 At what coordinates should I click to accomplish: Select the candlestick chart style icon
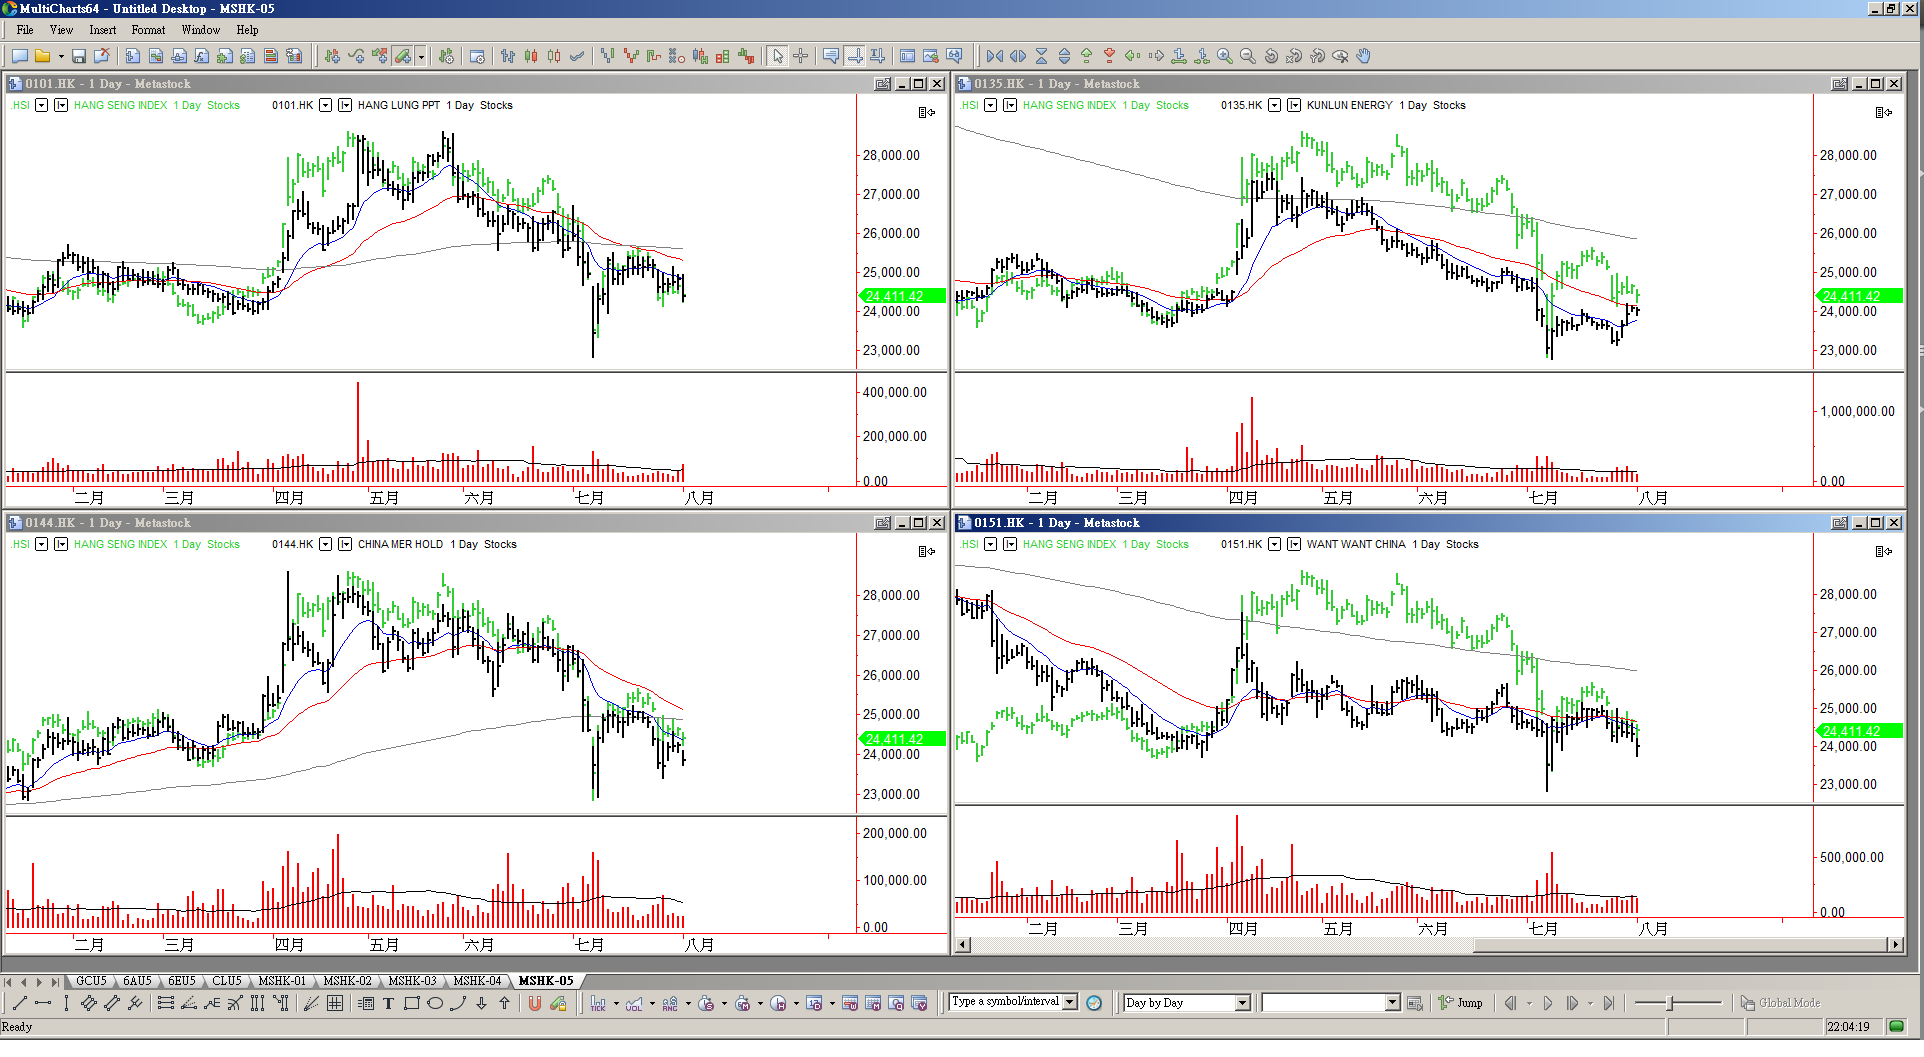[x=531, y=56]
